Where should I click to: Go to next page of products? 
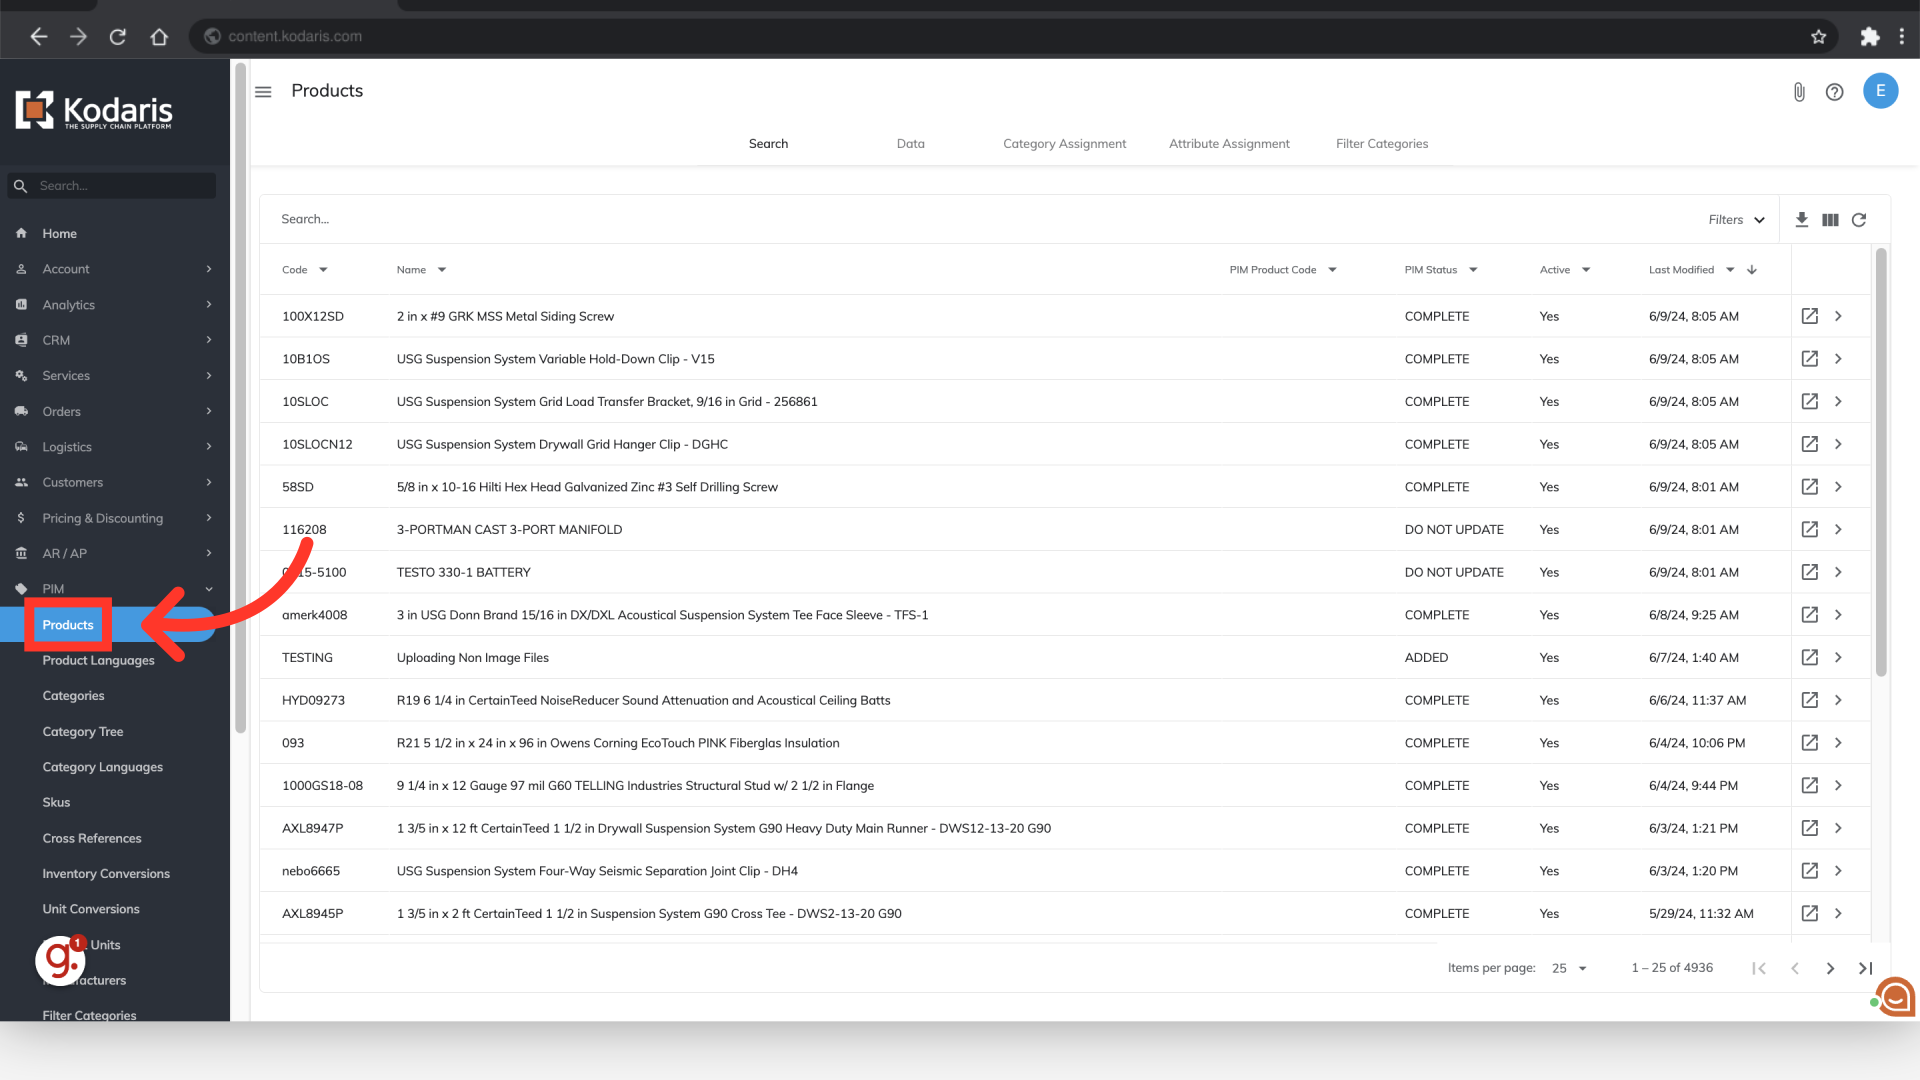(x=1830, y=968)
